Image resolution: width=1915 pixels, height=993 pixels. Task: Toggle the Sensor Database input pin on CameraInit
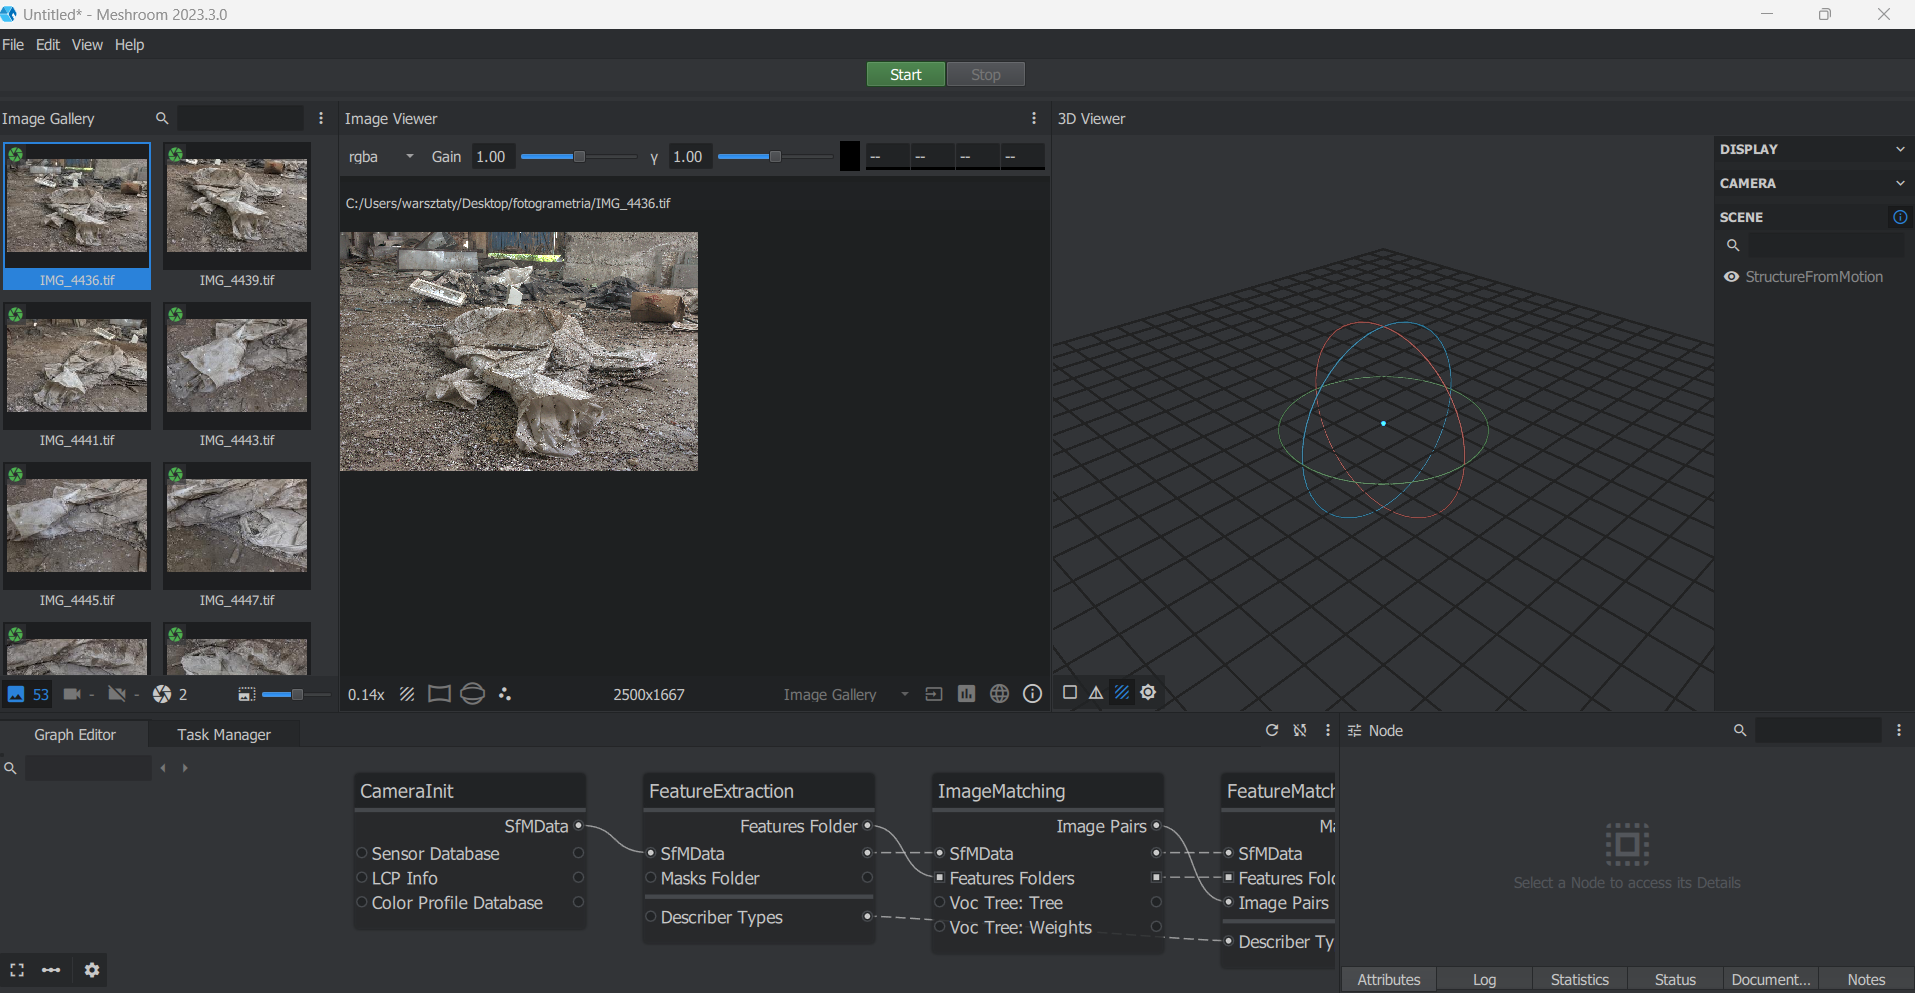click(x=362, y=853)
